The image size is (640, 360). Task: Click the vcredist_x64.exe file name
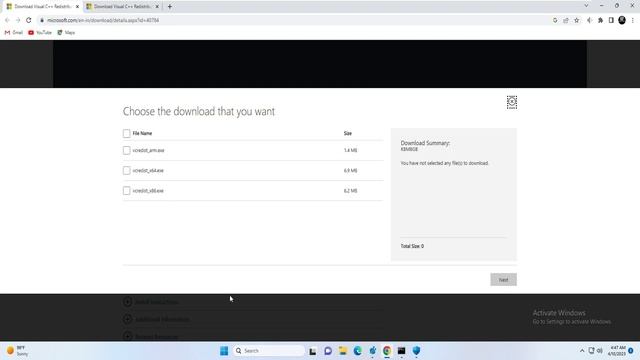148,170
